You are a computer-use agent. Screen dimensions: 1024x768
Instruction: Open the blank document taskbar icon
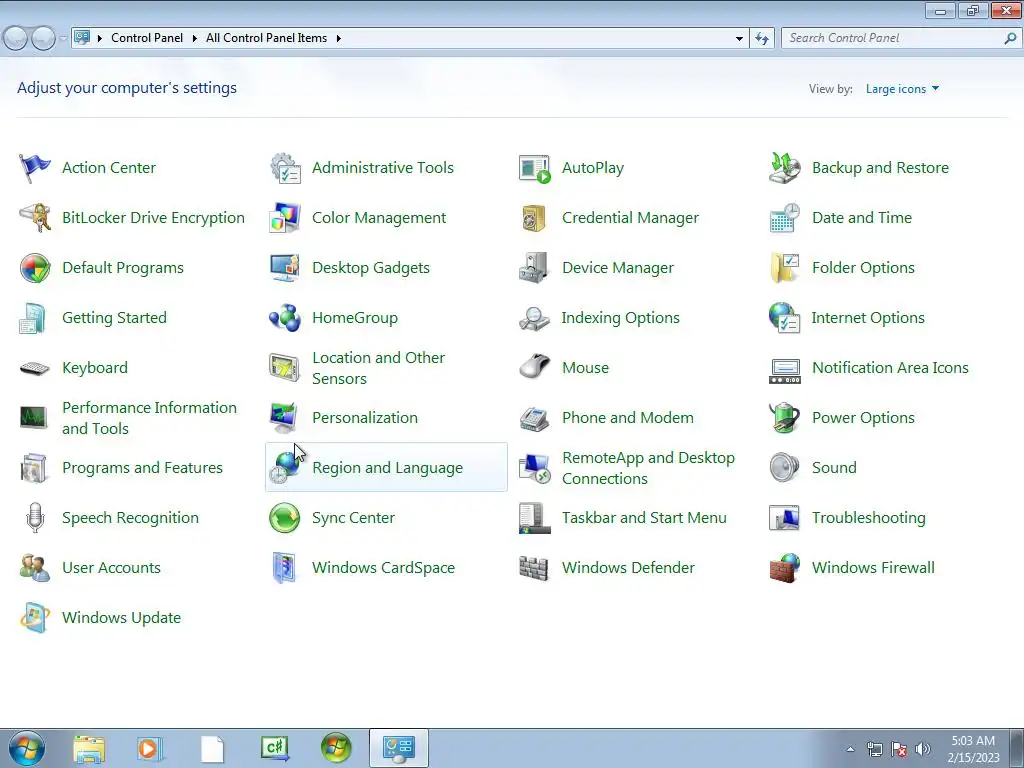[212, 749]
